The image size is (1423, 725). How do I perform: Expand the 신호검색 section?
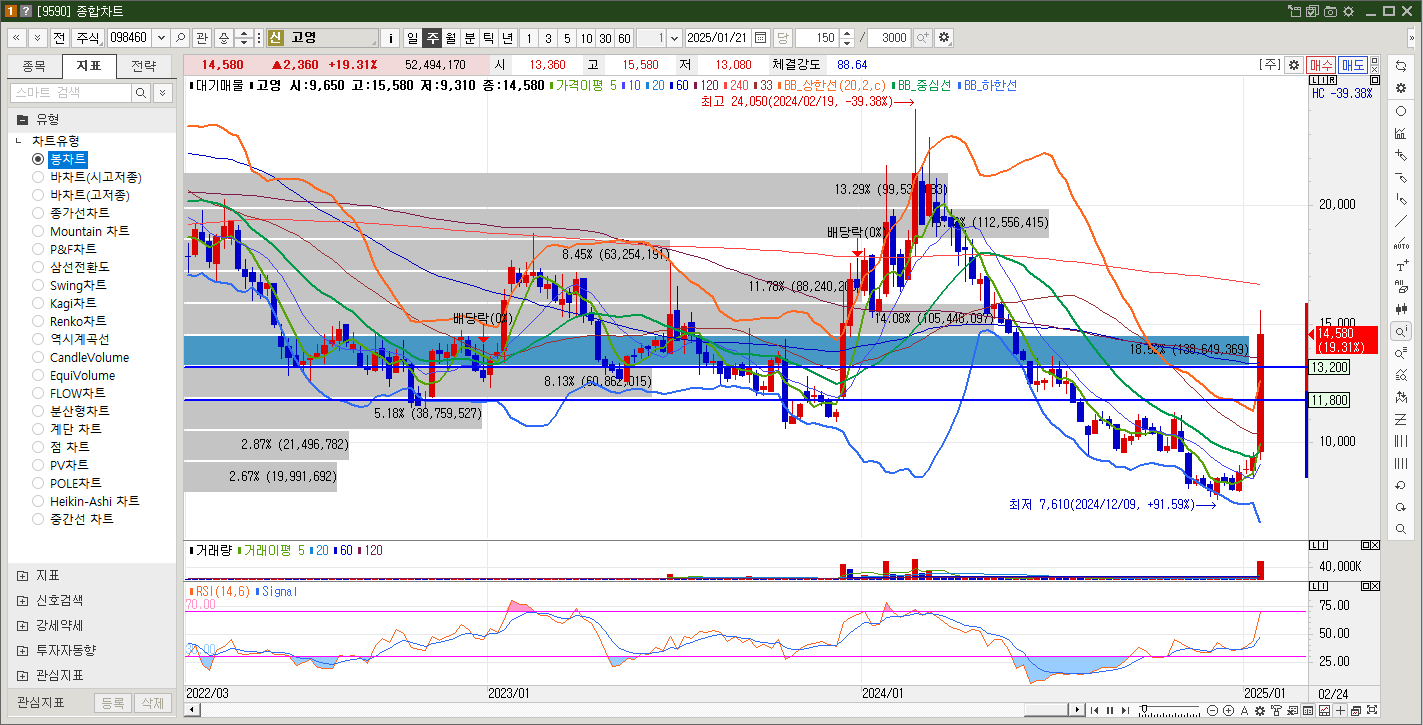pyautogui.click(x=22, y=601)
